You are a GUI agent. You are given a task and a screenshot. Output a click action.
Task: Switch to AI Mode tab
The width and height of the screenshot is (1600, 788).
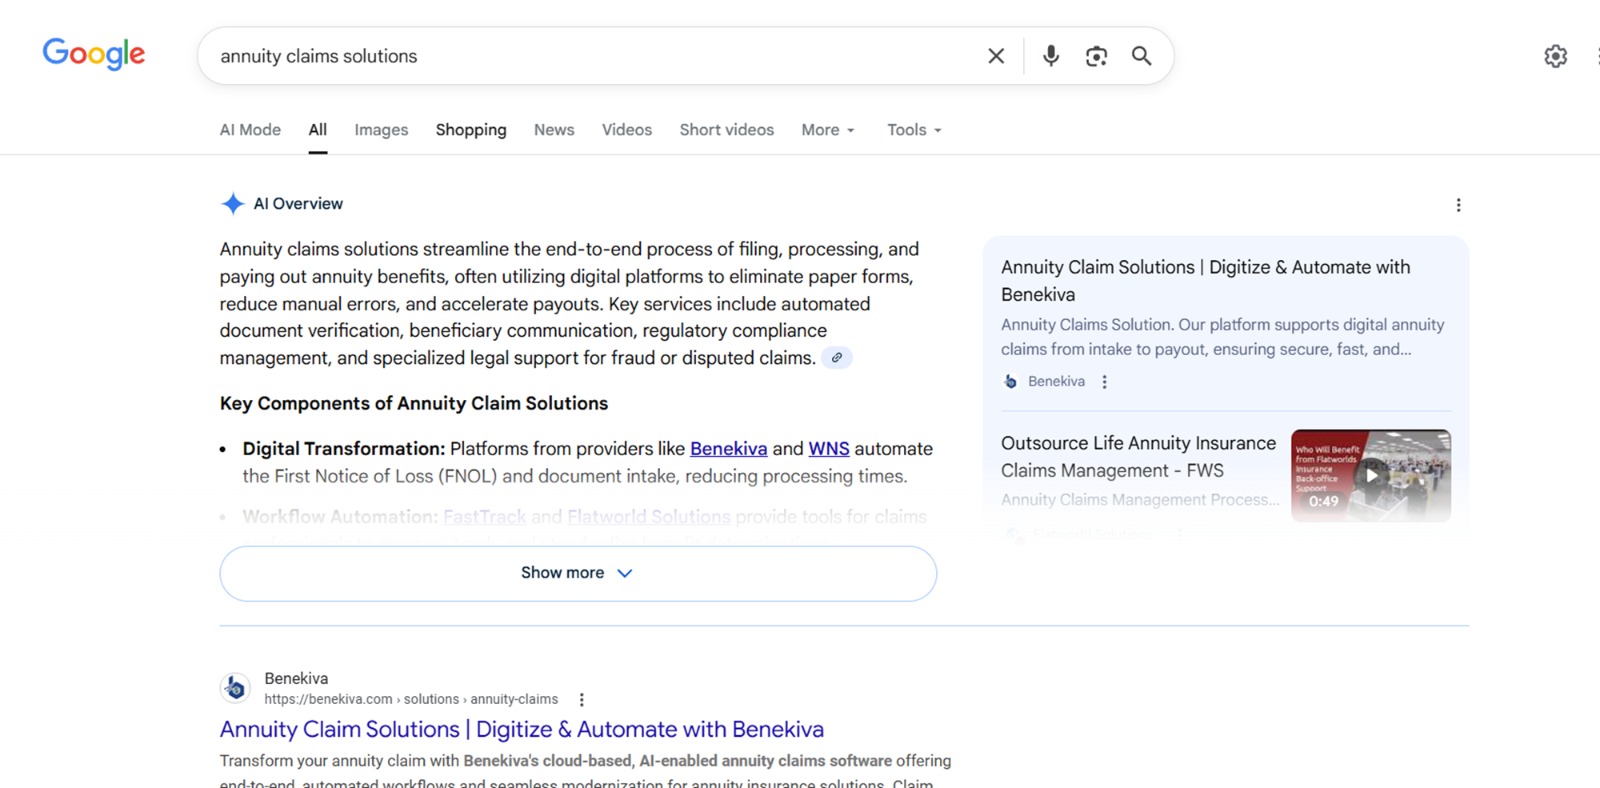click(250, 130)
